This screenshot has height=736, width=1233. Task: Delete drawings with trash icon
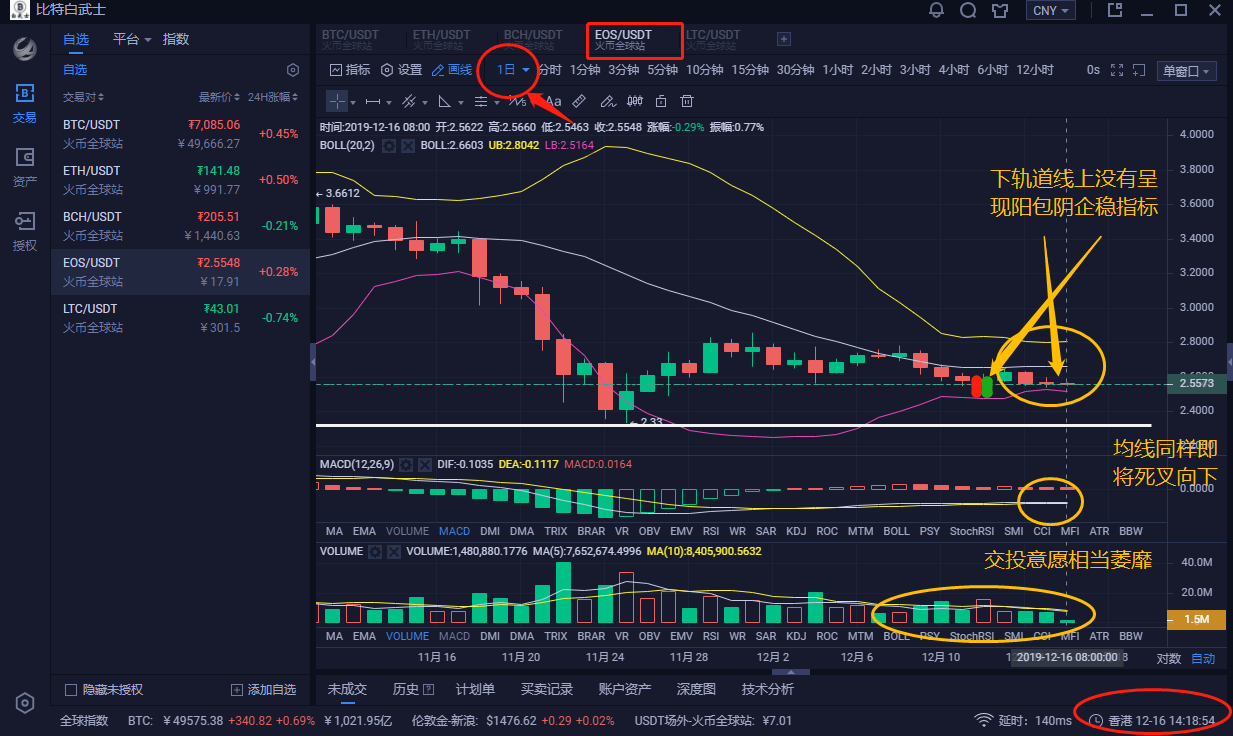[x=687, y=101]
